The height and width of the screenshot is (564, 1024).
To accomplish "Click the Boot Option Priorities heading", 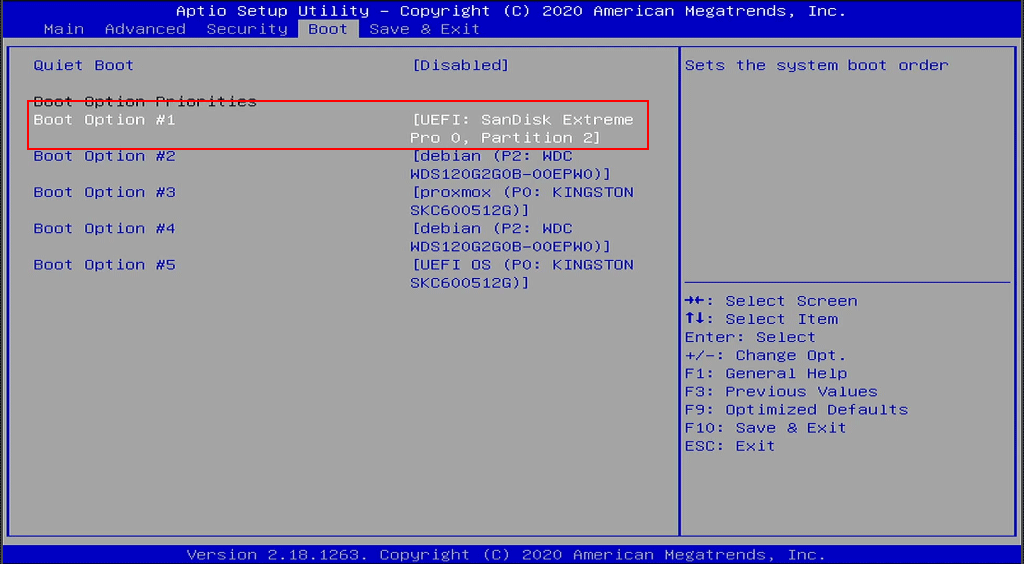I will [x=145, y=102].
